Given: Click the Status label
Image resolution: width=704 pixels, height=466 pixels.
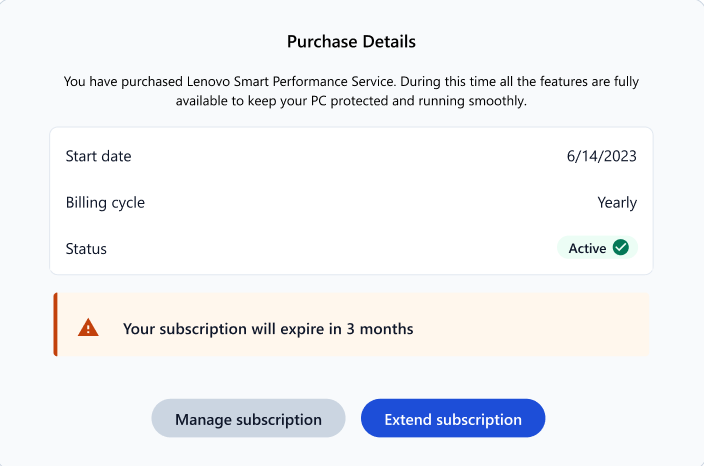Looking at the screenshot, I should pos(86,249).
